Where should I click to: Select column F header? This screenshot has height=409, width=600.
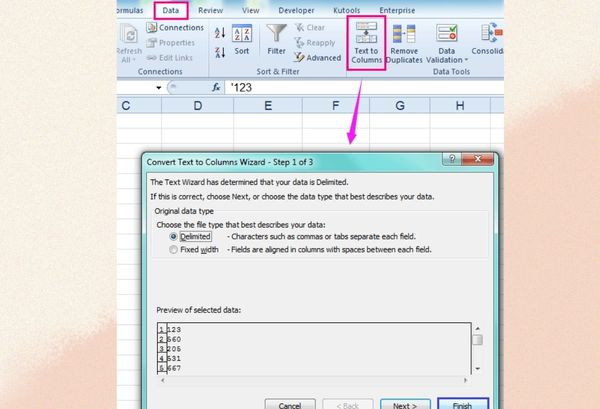[336, 105]
